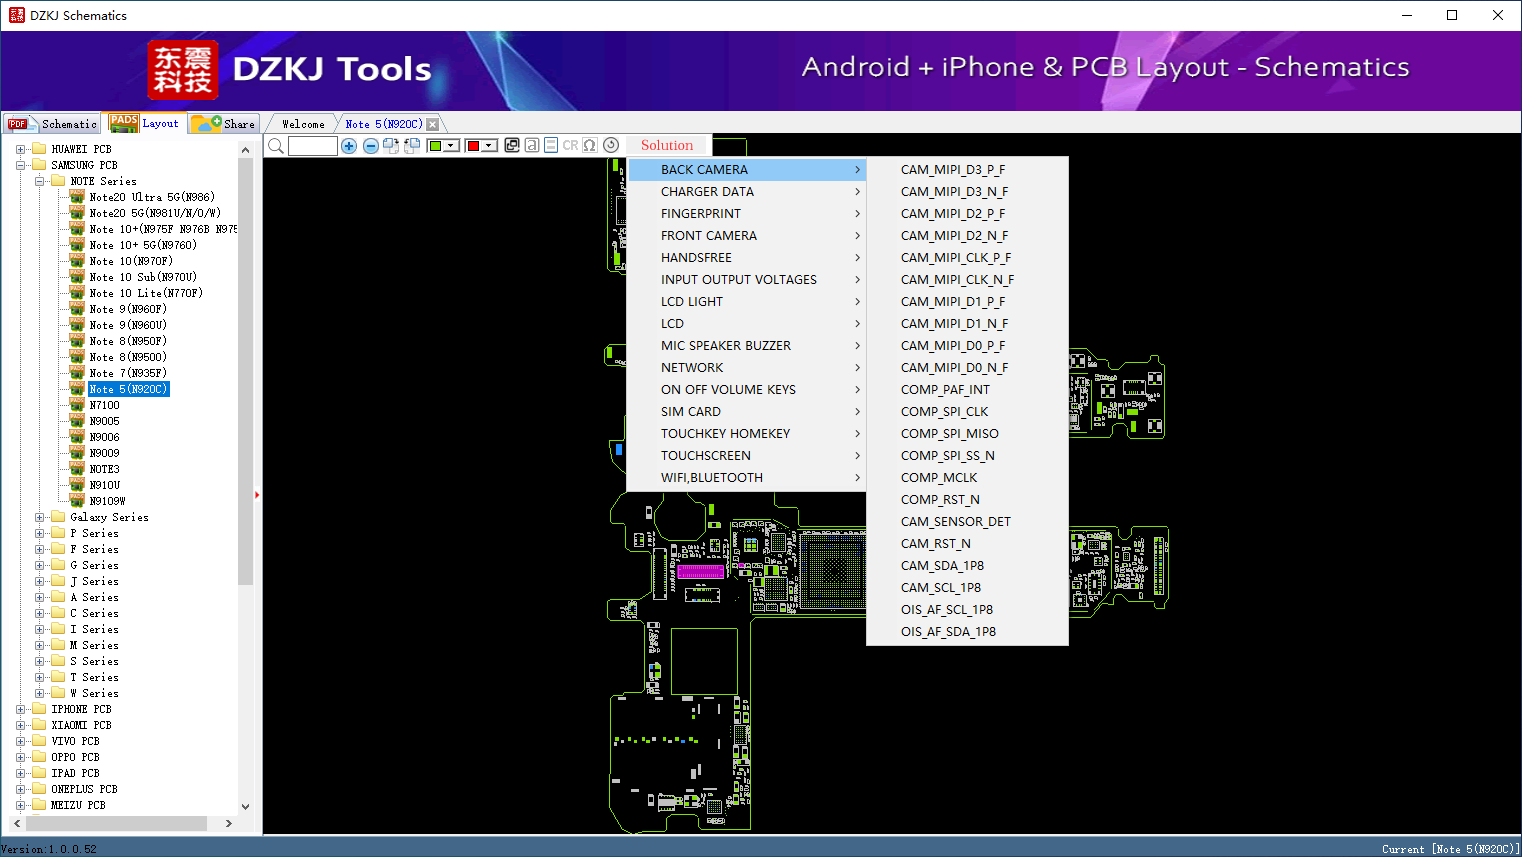The width and height of the screenshot is (1522, 857).
Task: Click the folder icon beside HUAWEI PCB
Action: [x=39, y=149]
